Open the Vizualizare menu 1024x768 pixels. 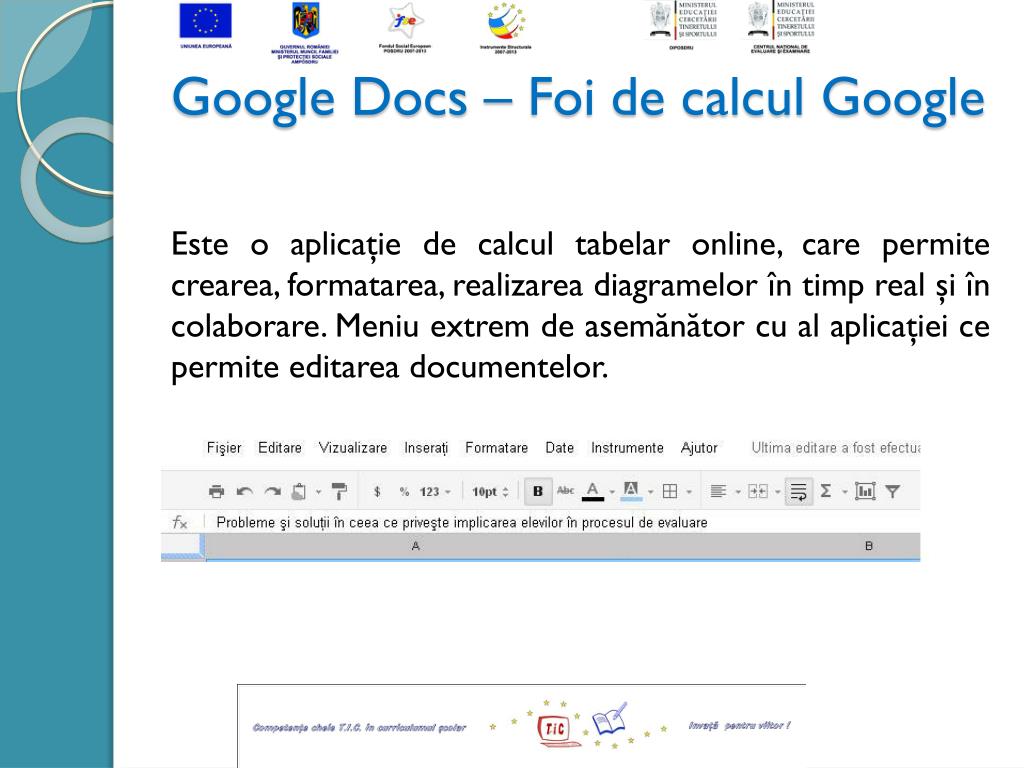(353, 448)
